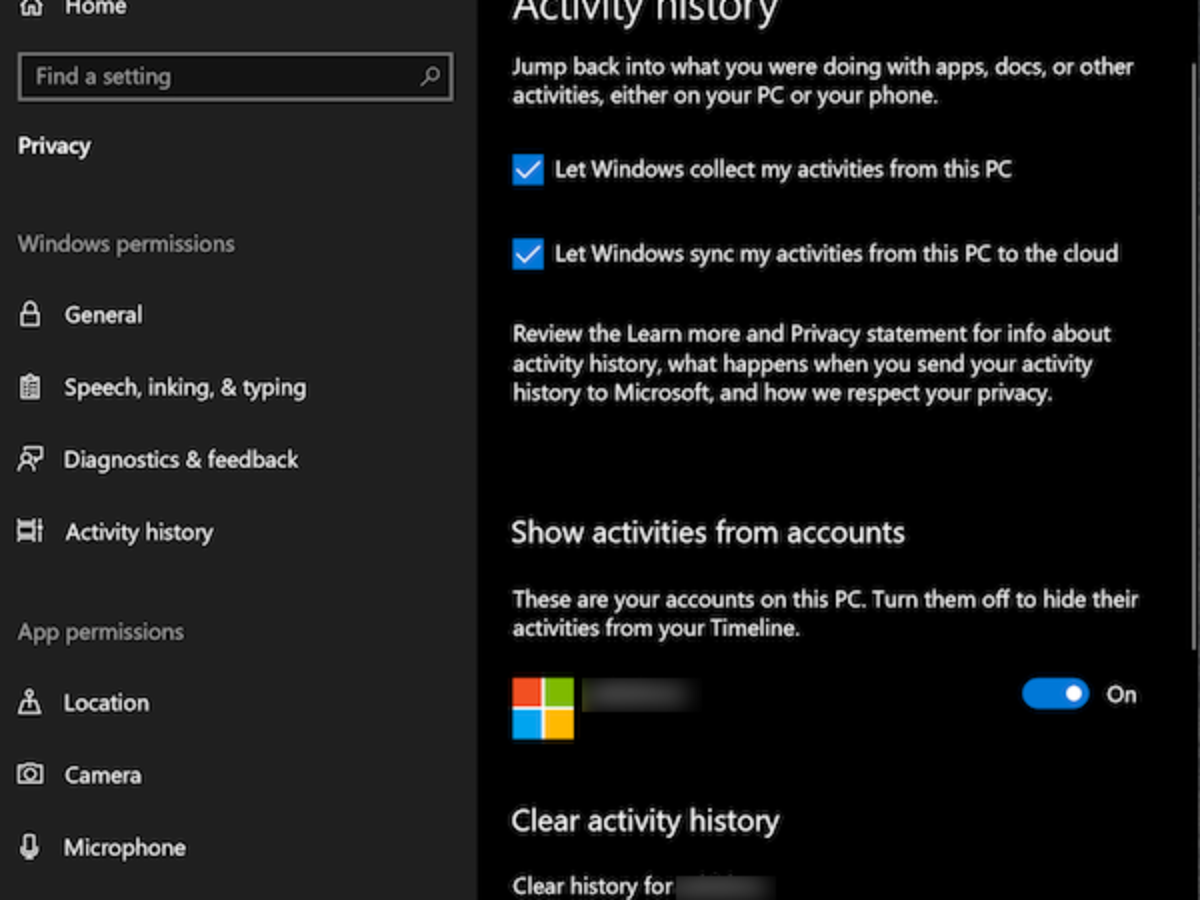
Task: Open Diagnostics & feedback settings
Action: click(181, 460)
